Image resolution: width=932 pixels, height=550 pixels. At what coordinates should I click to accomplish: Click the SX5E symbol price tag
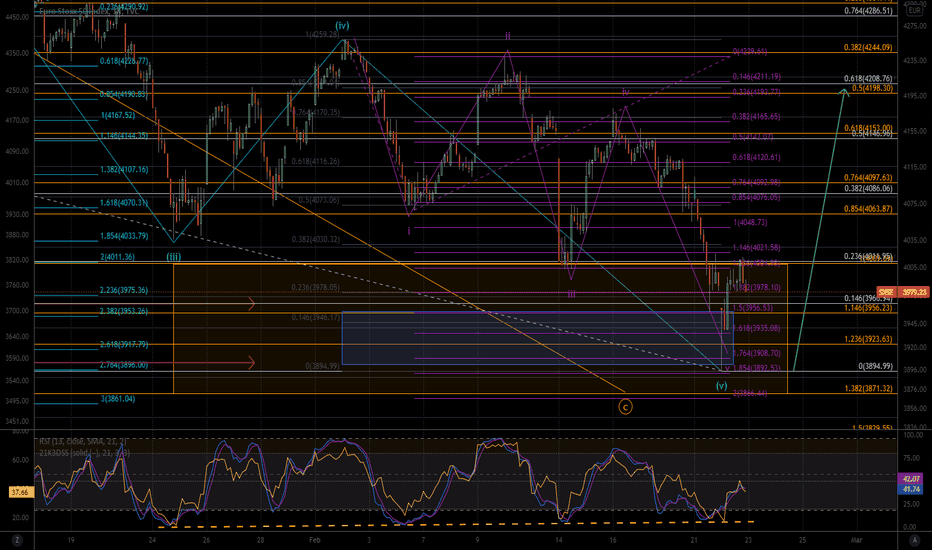[886, 292]
